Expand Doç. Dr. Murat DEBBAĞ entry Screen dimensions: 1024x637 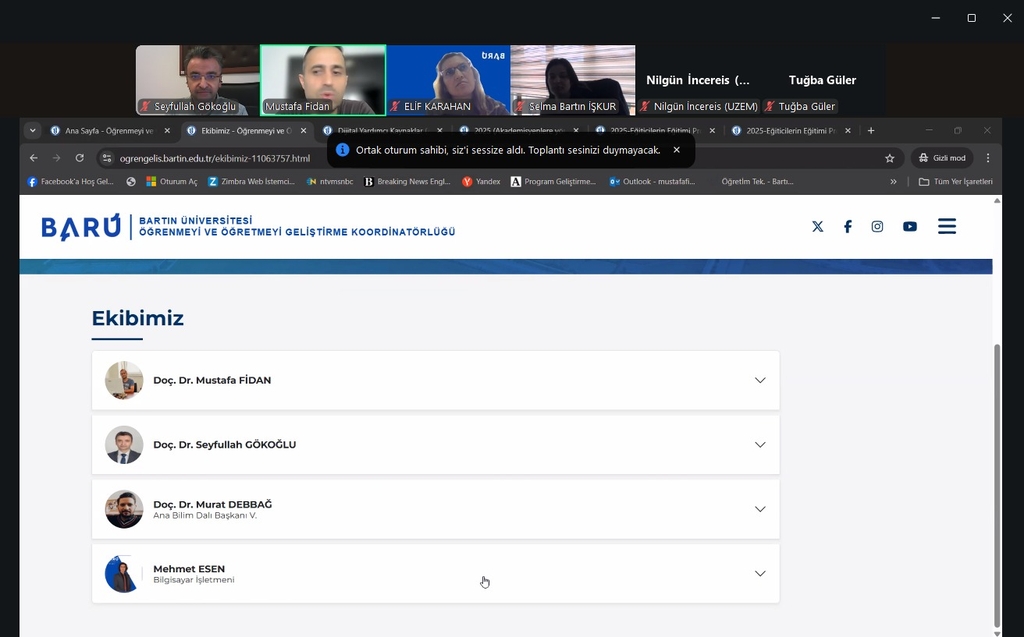click(760, 509)
